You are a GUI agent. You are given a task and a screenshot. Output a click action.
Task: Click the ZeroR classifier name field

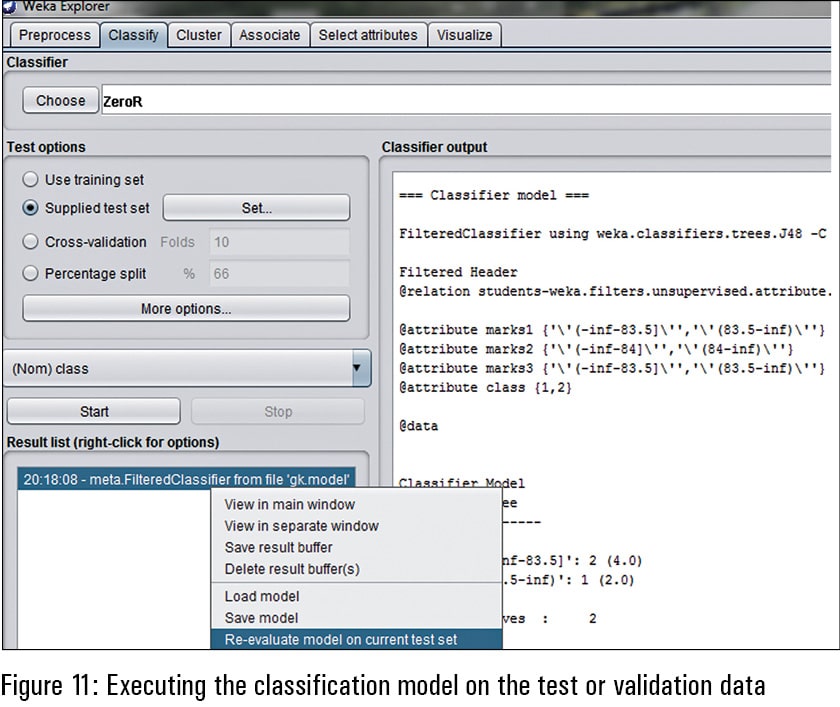(460, 101)
